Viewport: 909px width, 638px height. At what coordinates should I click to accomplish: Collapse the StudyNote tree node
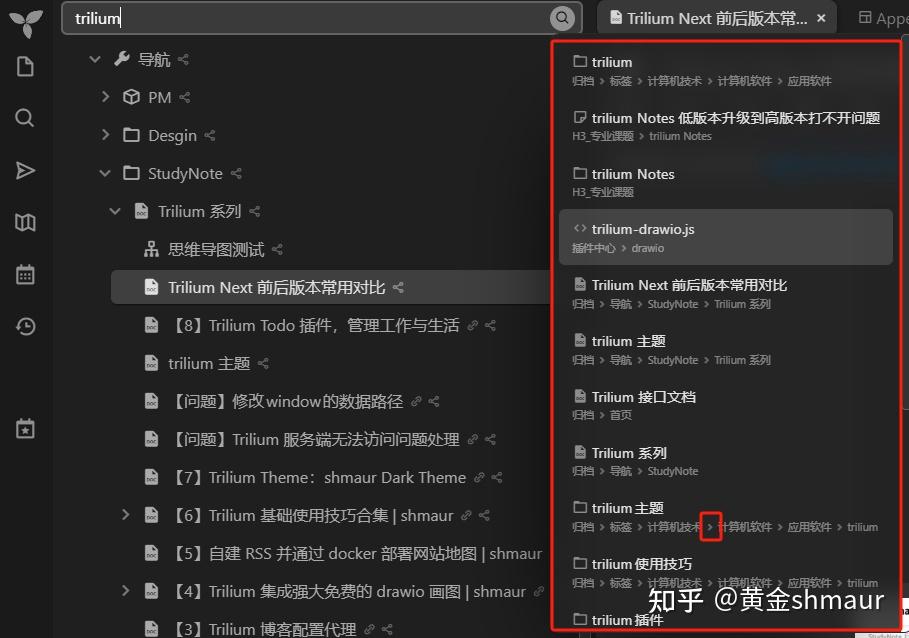pyautogui.click(x=104, y=173)
